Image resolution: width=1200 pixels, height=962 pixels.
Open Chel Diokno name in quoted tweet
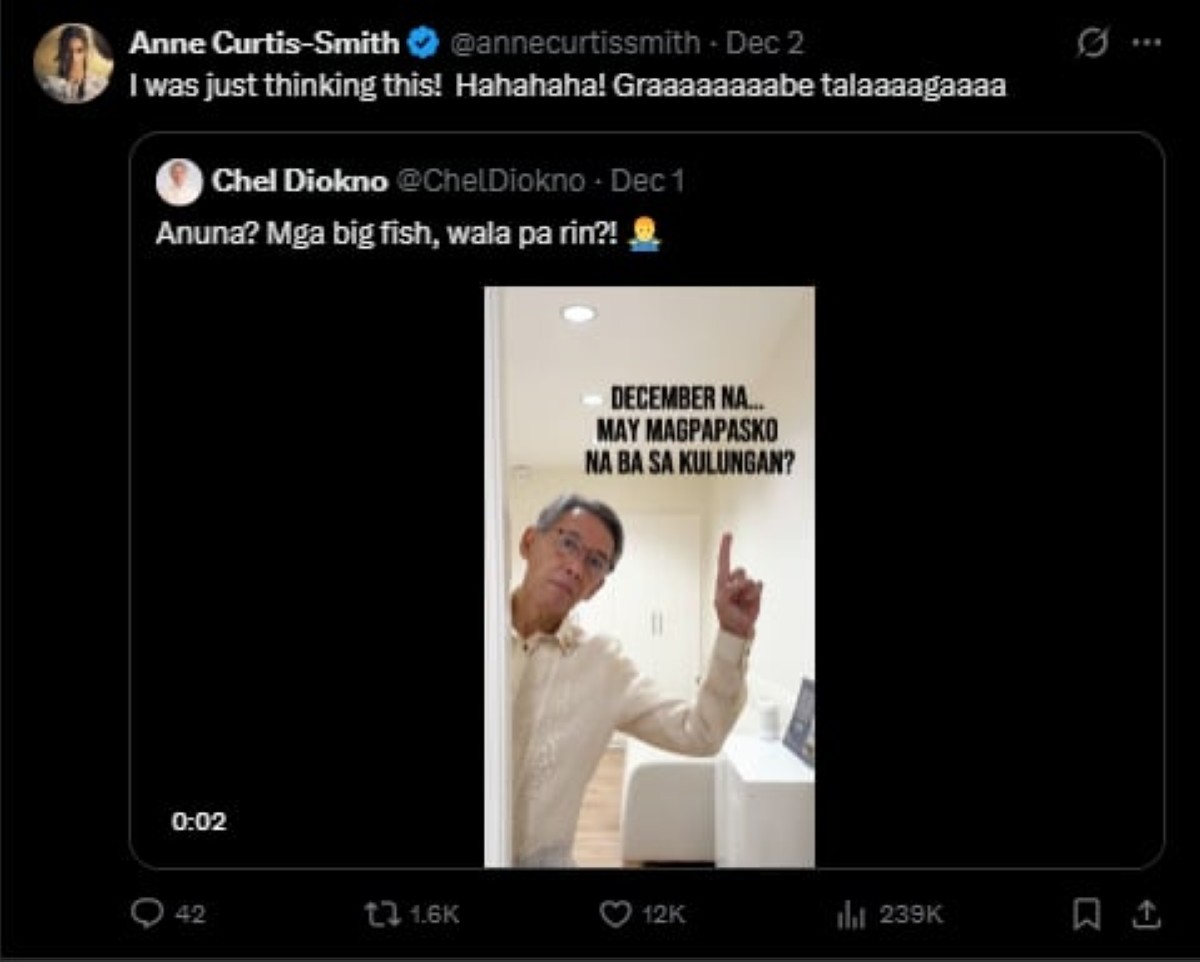297,181
